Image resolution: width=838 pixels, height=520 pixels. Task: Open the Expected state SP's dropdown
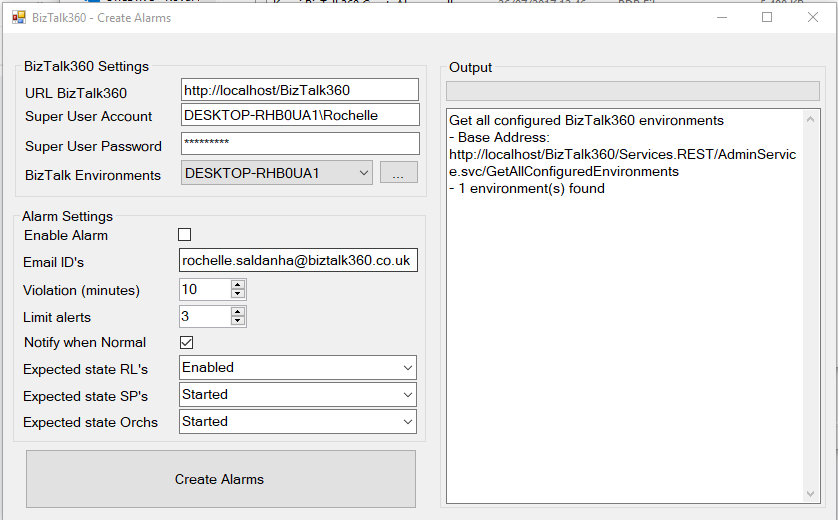(298, 395)
